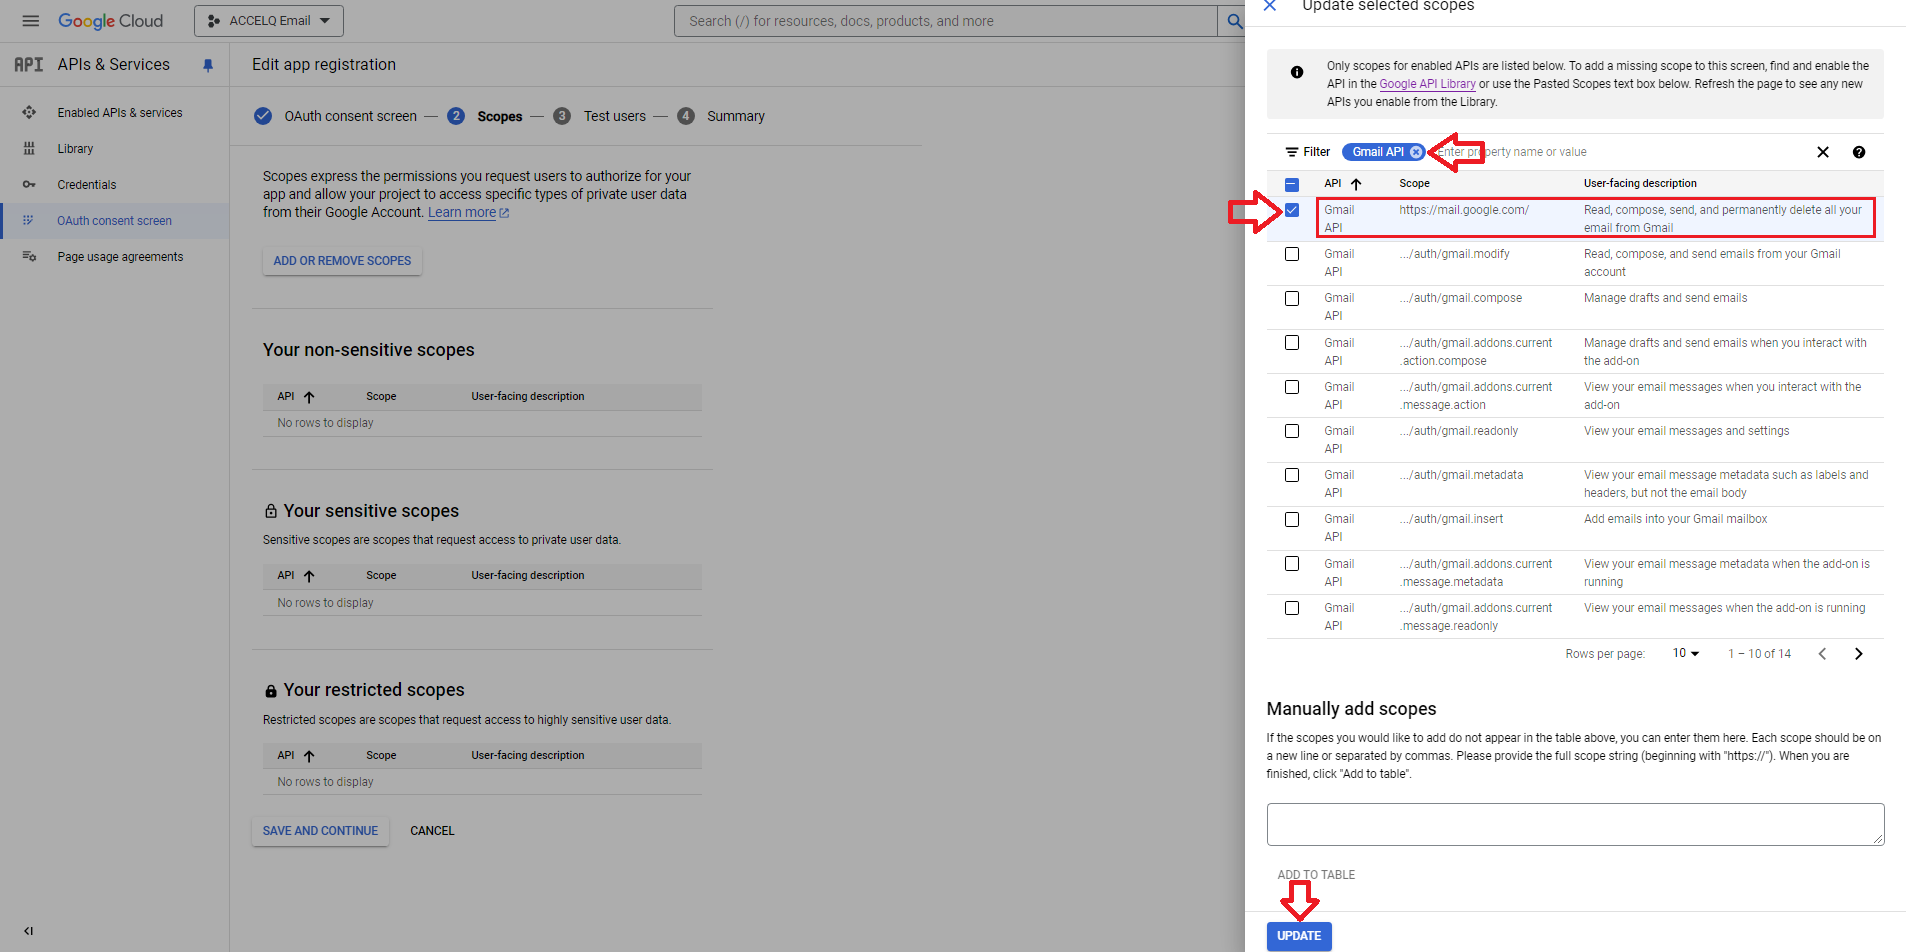Image resolution: width=1910 pixels, height=952 pixels.
Task: Click the Google Cloud logo
Action: pyautogui.click(x=110, y=21)
